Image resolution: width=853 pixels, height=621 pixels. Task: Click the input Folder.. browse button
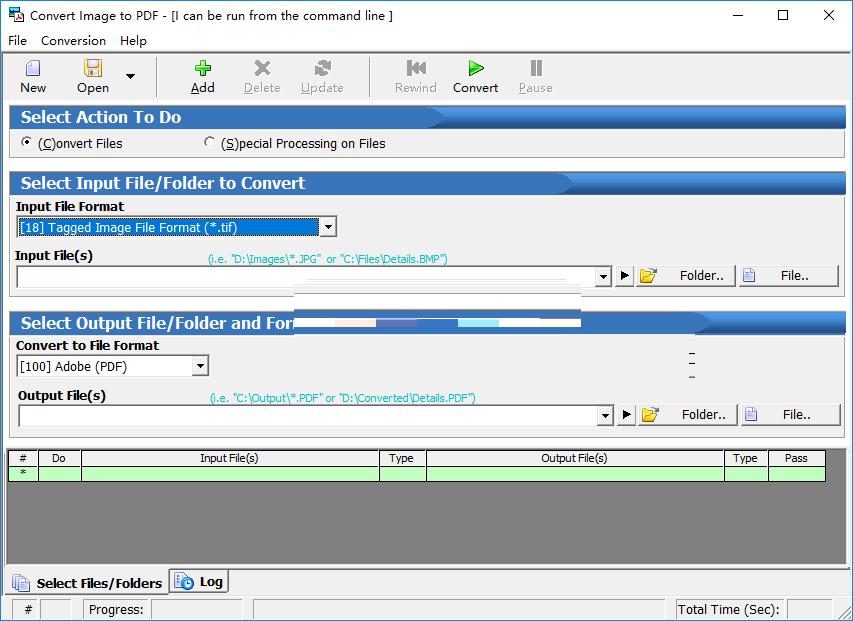(x=687, y=275)
